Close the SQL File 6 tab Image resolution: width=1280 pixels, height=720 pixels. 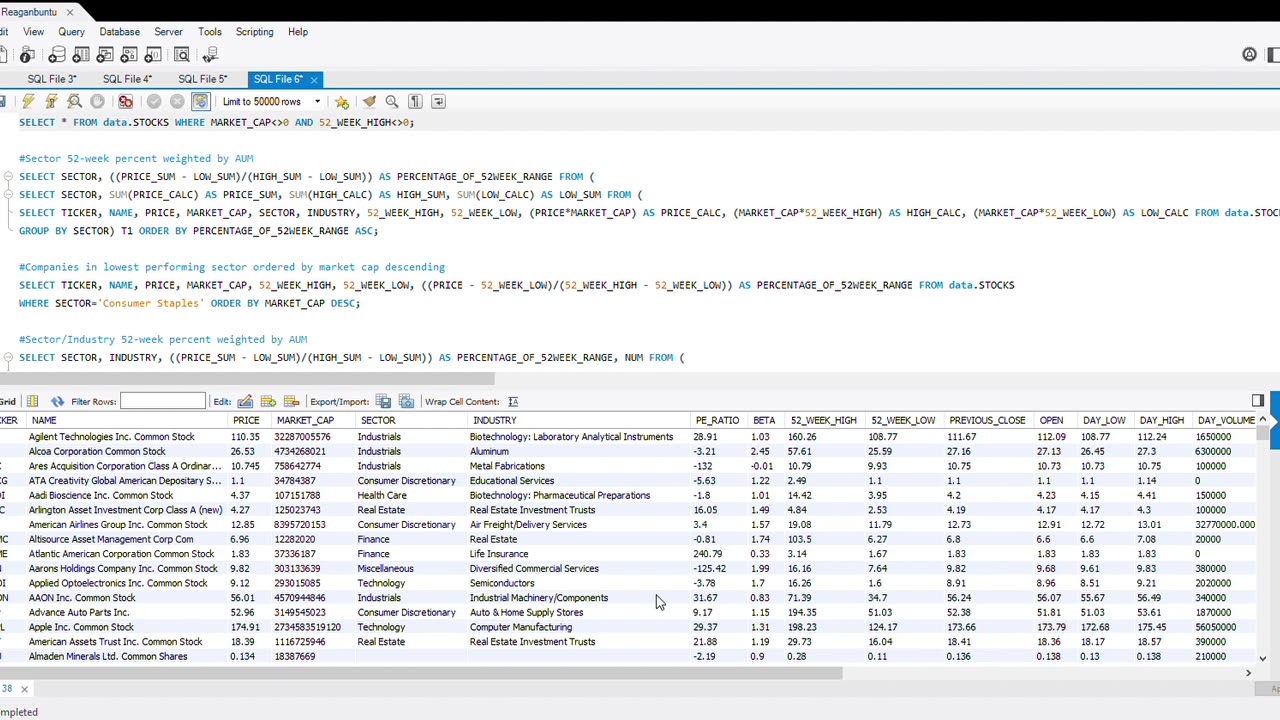coord(314,79)
